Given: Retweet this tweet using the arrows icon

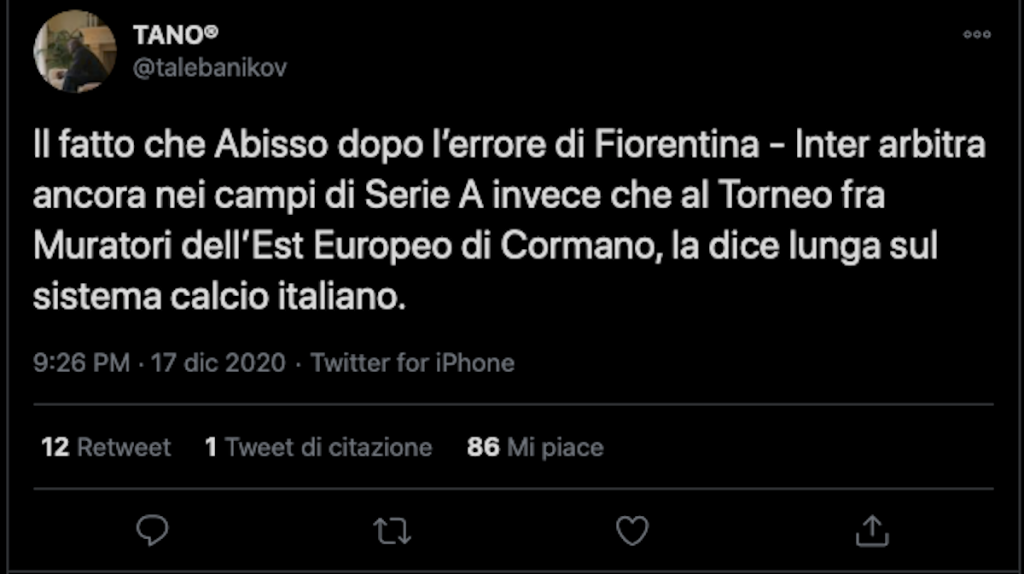Looking at the screenshot, I should click(x=392, y=530).
